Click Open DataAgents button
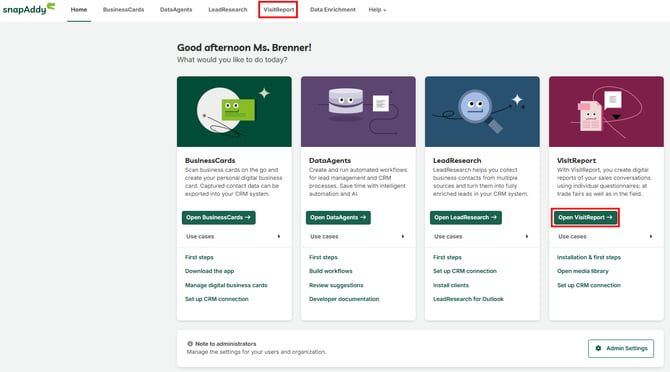 pyautogui.click(x=338, y=217)
